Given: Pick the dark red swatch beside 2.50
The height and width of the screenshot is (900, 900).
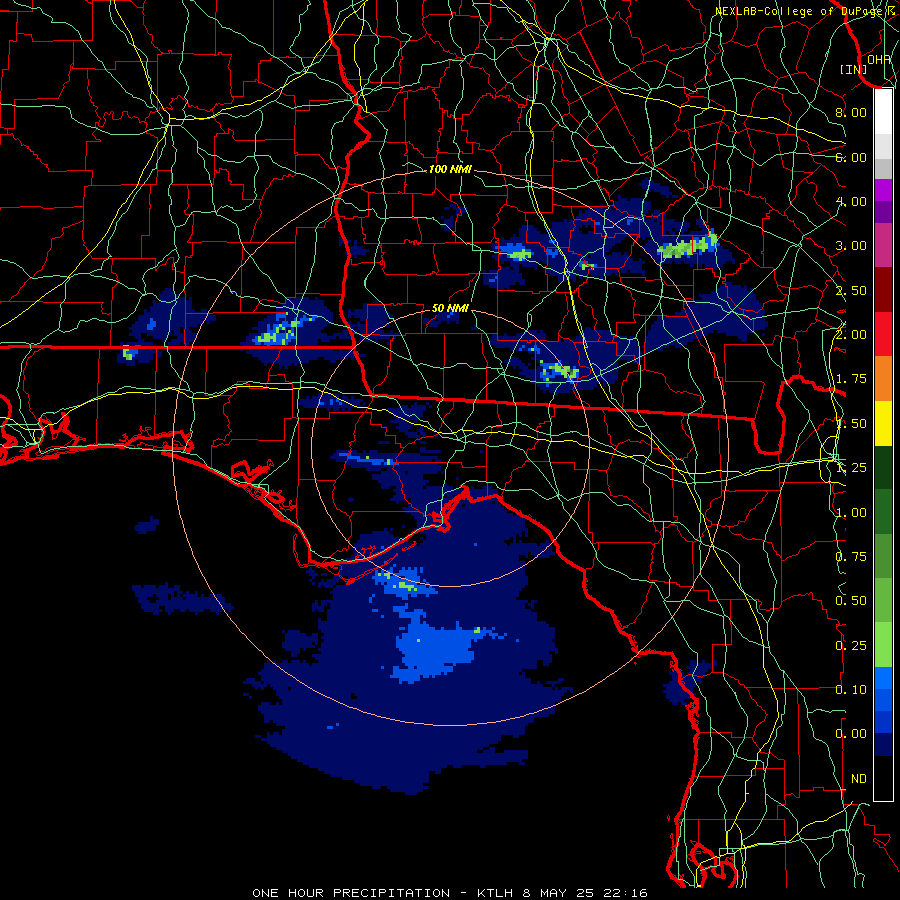Looking at the screenshot, I should click(x=883, y=290).
